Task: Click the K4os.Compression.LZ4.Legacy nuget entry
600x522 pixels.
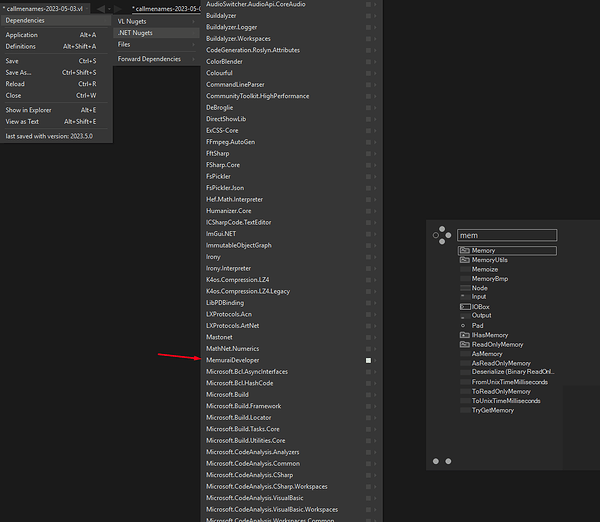Action: tap(248, 291)
